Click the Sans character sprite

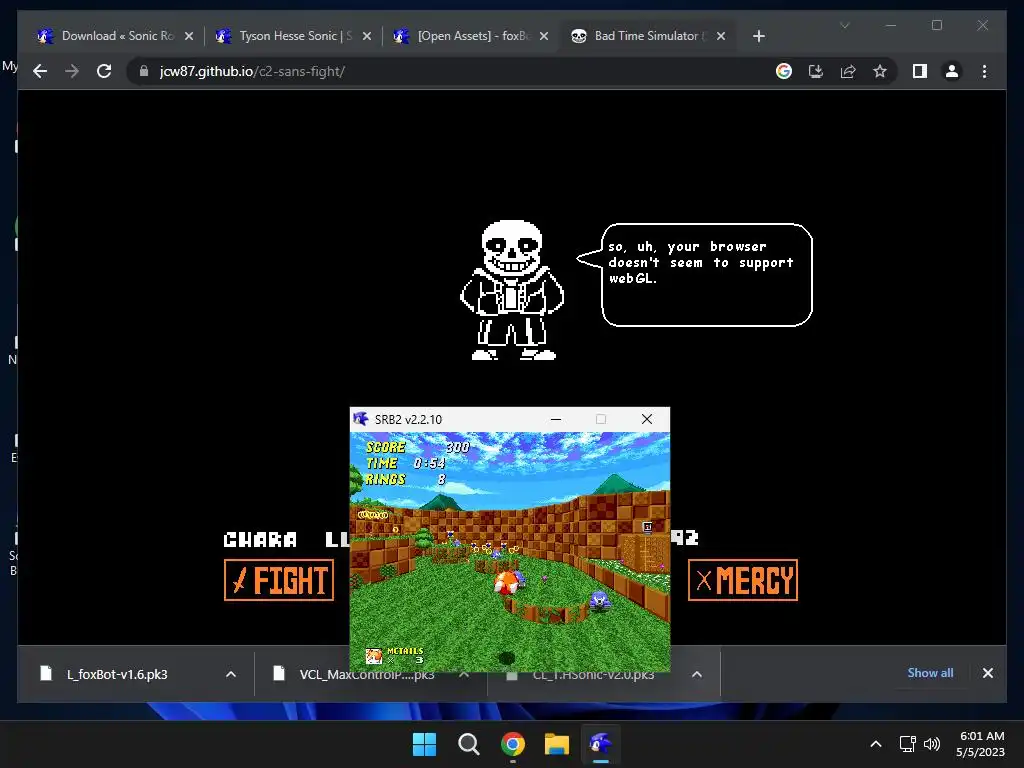point(512,290)
